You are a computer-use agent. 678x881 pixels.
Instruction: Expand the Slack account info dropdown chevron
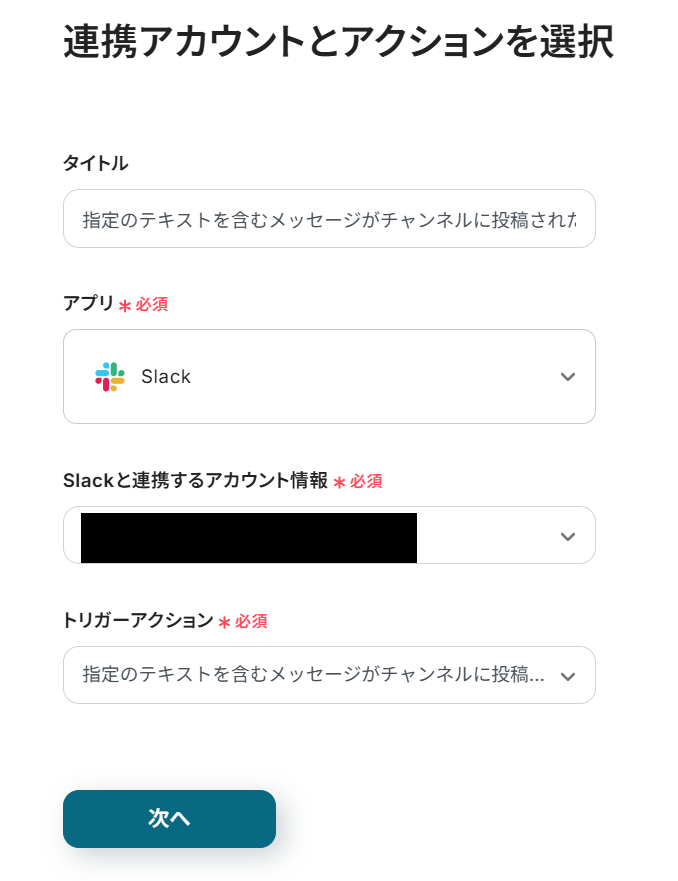[x=568, y=536]
